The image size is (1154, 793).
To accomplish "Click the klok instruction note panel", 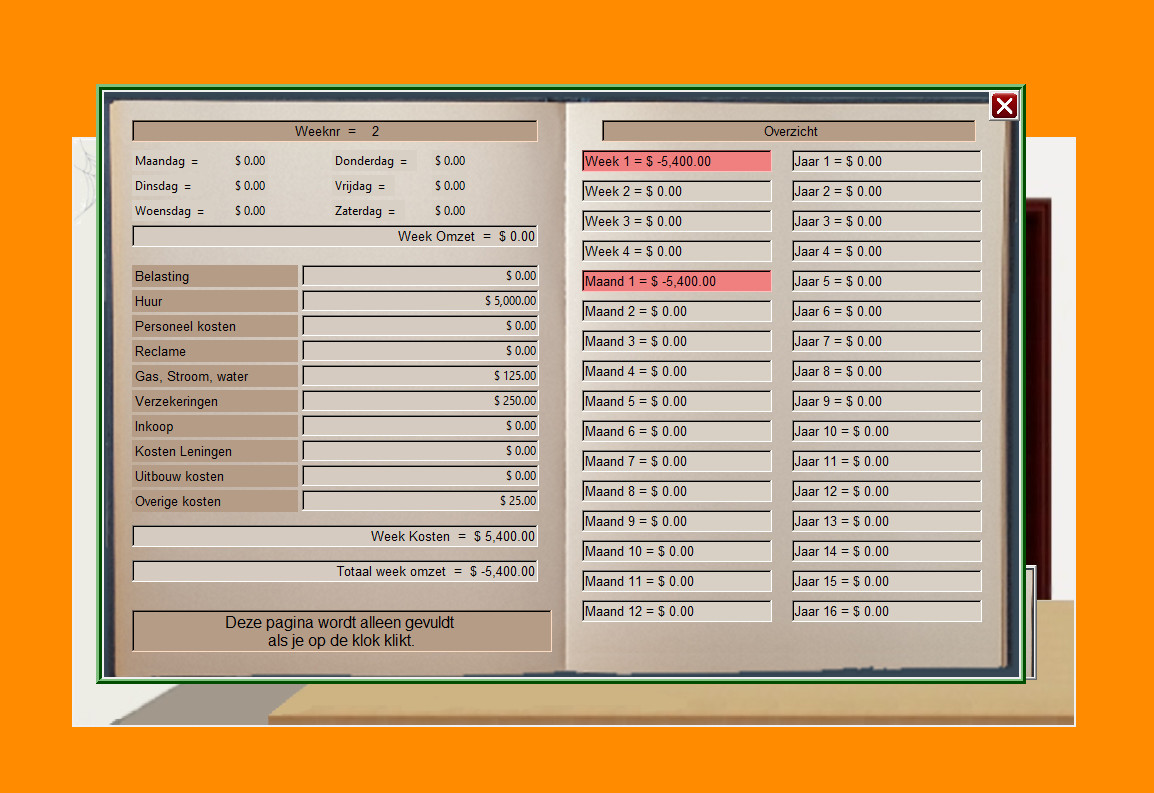I will tap(341, 630).
